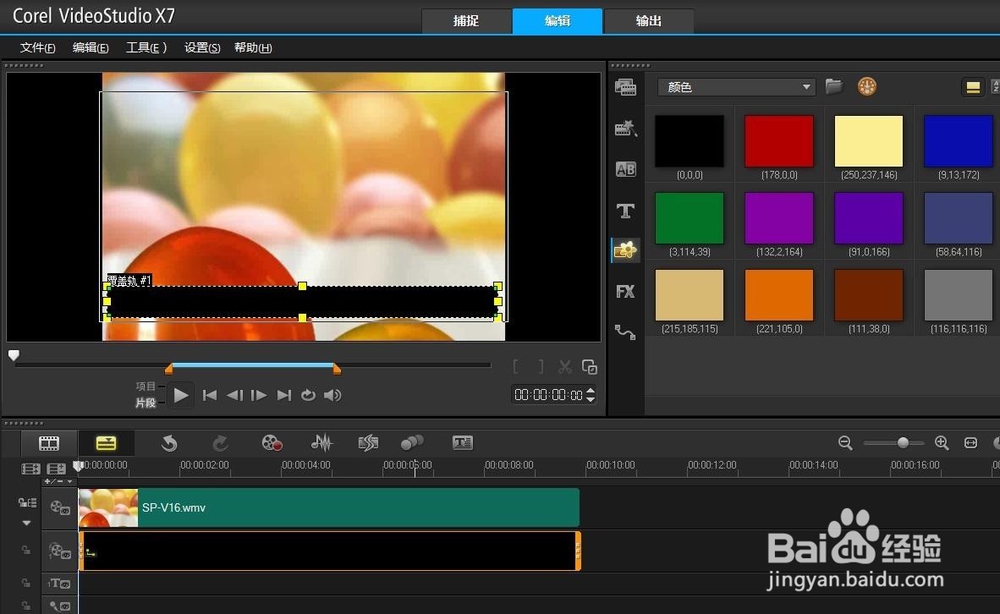
Task: Set mark-out bracket in preview
Action: click(x=541, y=367)
